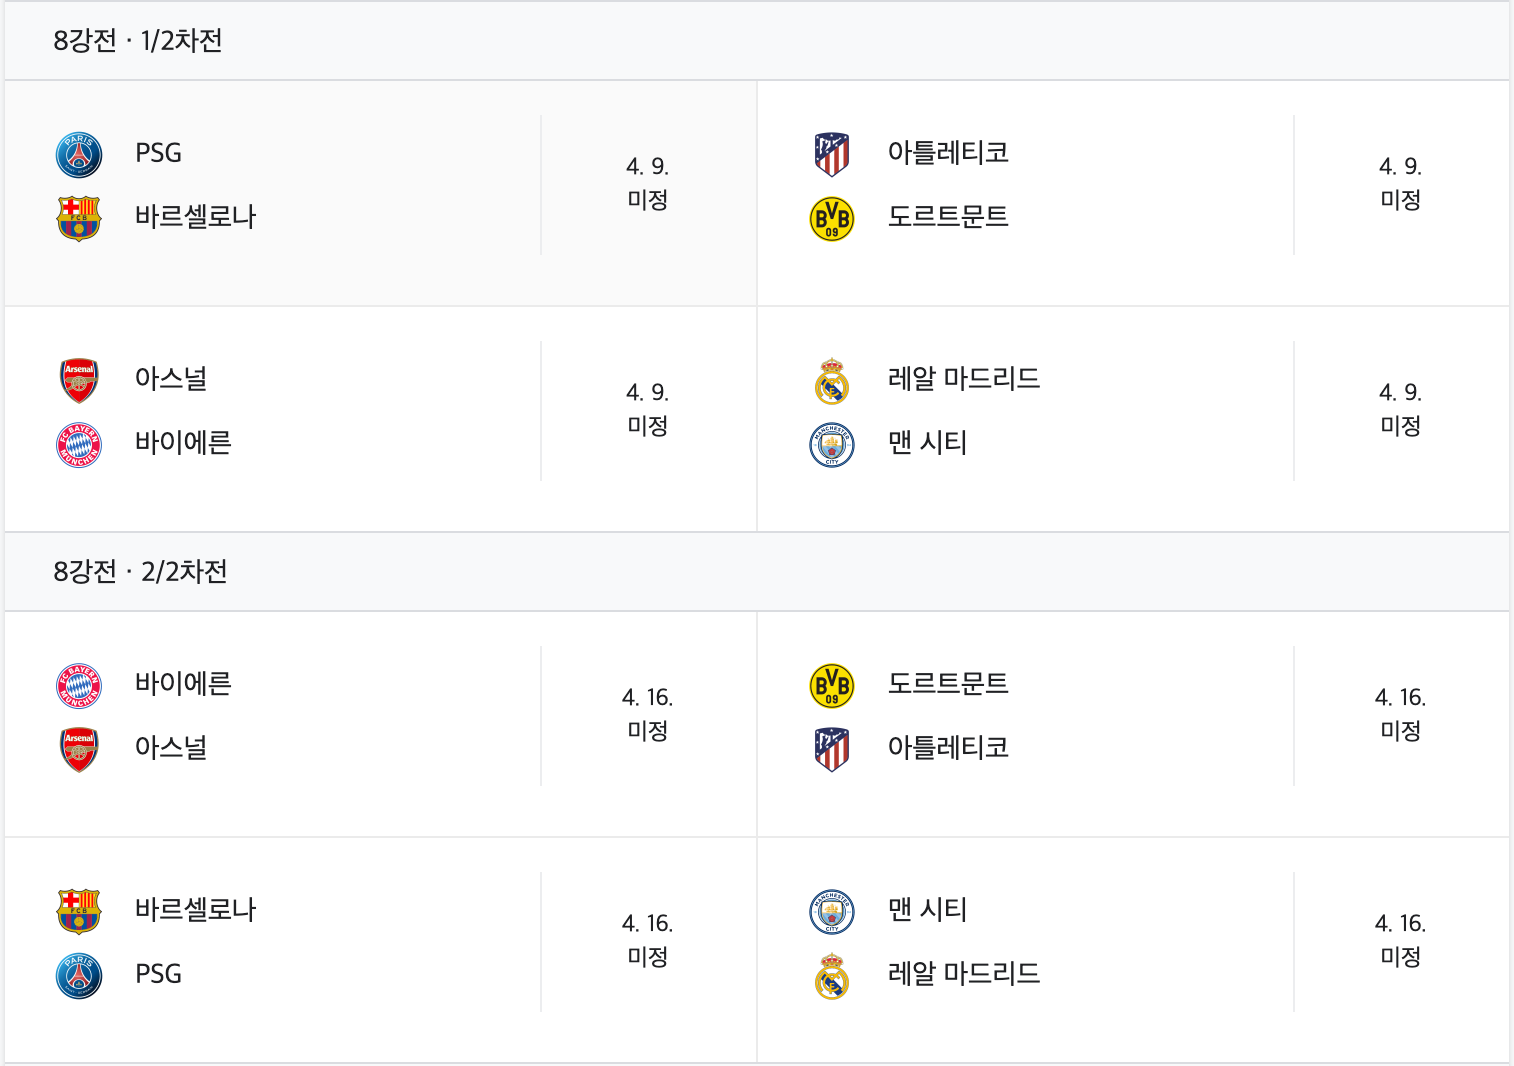Click the Barcelona crest in the second-leg match
This screenshot has height=1066, width=1514.
coord(79,912)
